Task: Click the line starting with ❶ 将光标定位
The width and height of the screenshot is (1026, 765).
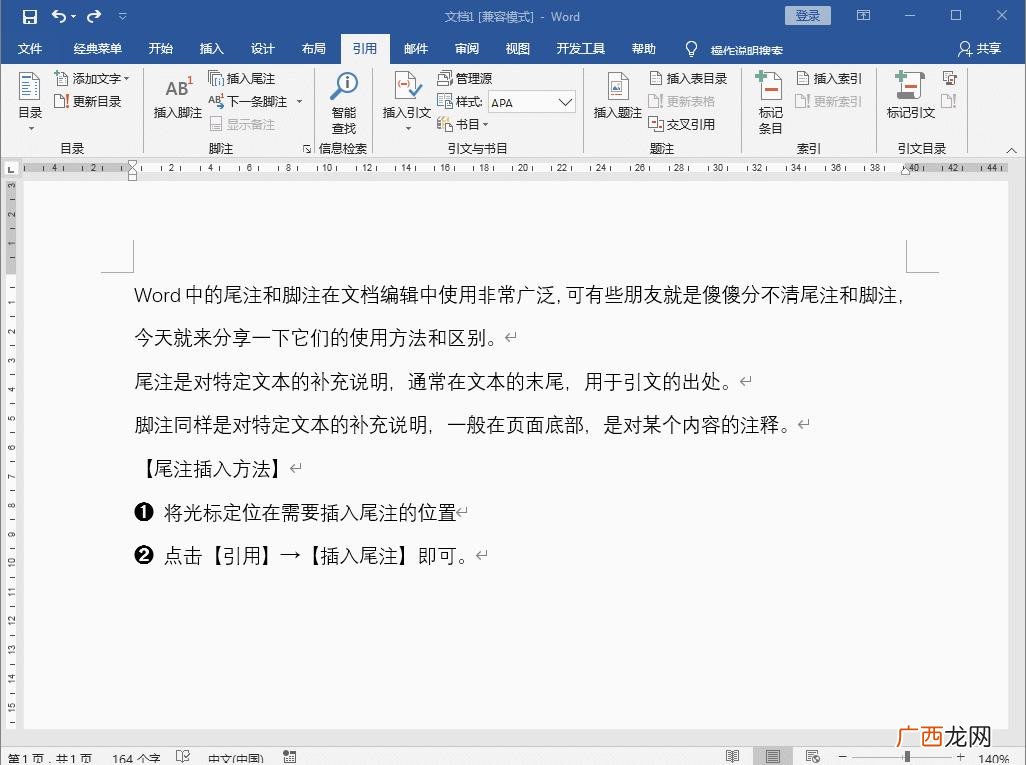Action: [x=301, y=512]
